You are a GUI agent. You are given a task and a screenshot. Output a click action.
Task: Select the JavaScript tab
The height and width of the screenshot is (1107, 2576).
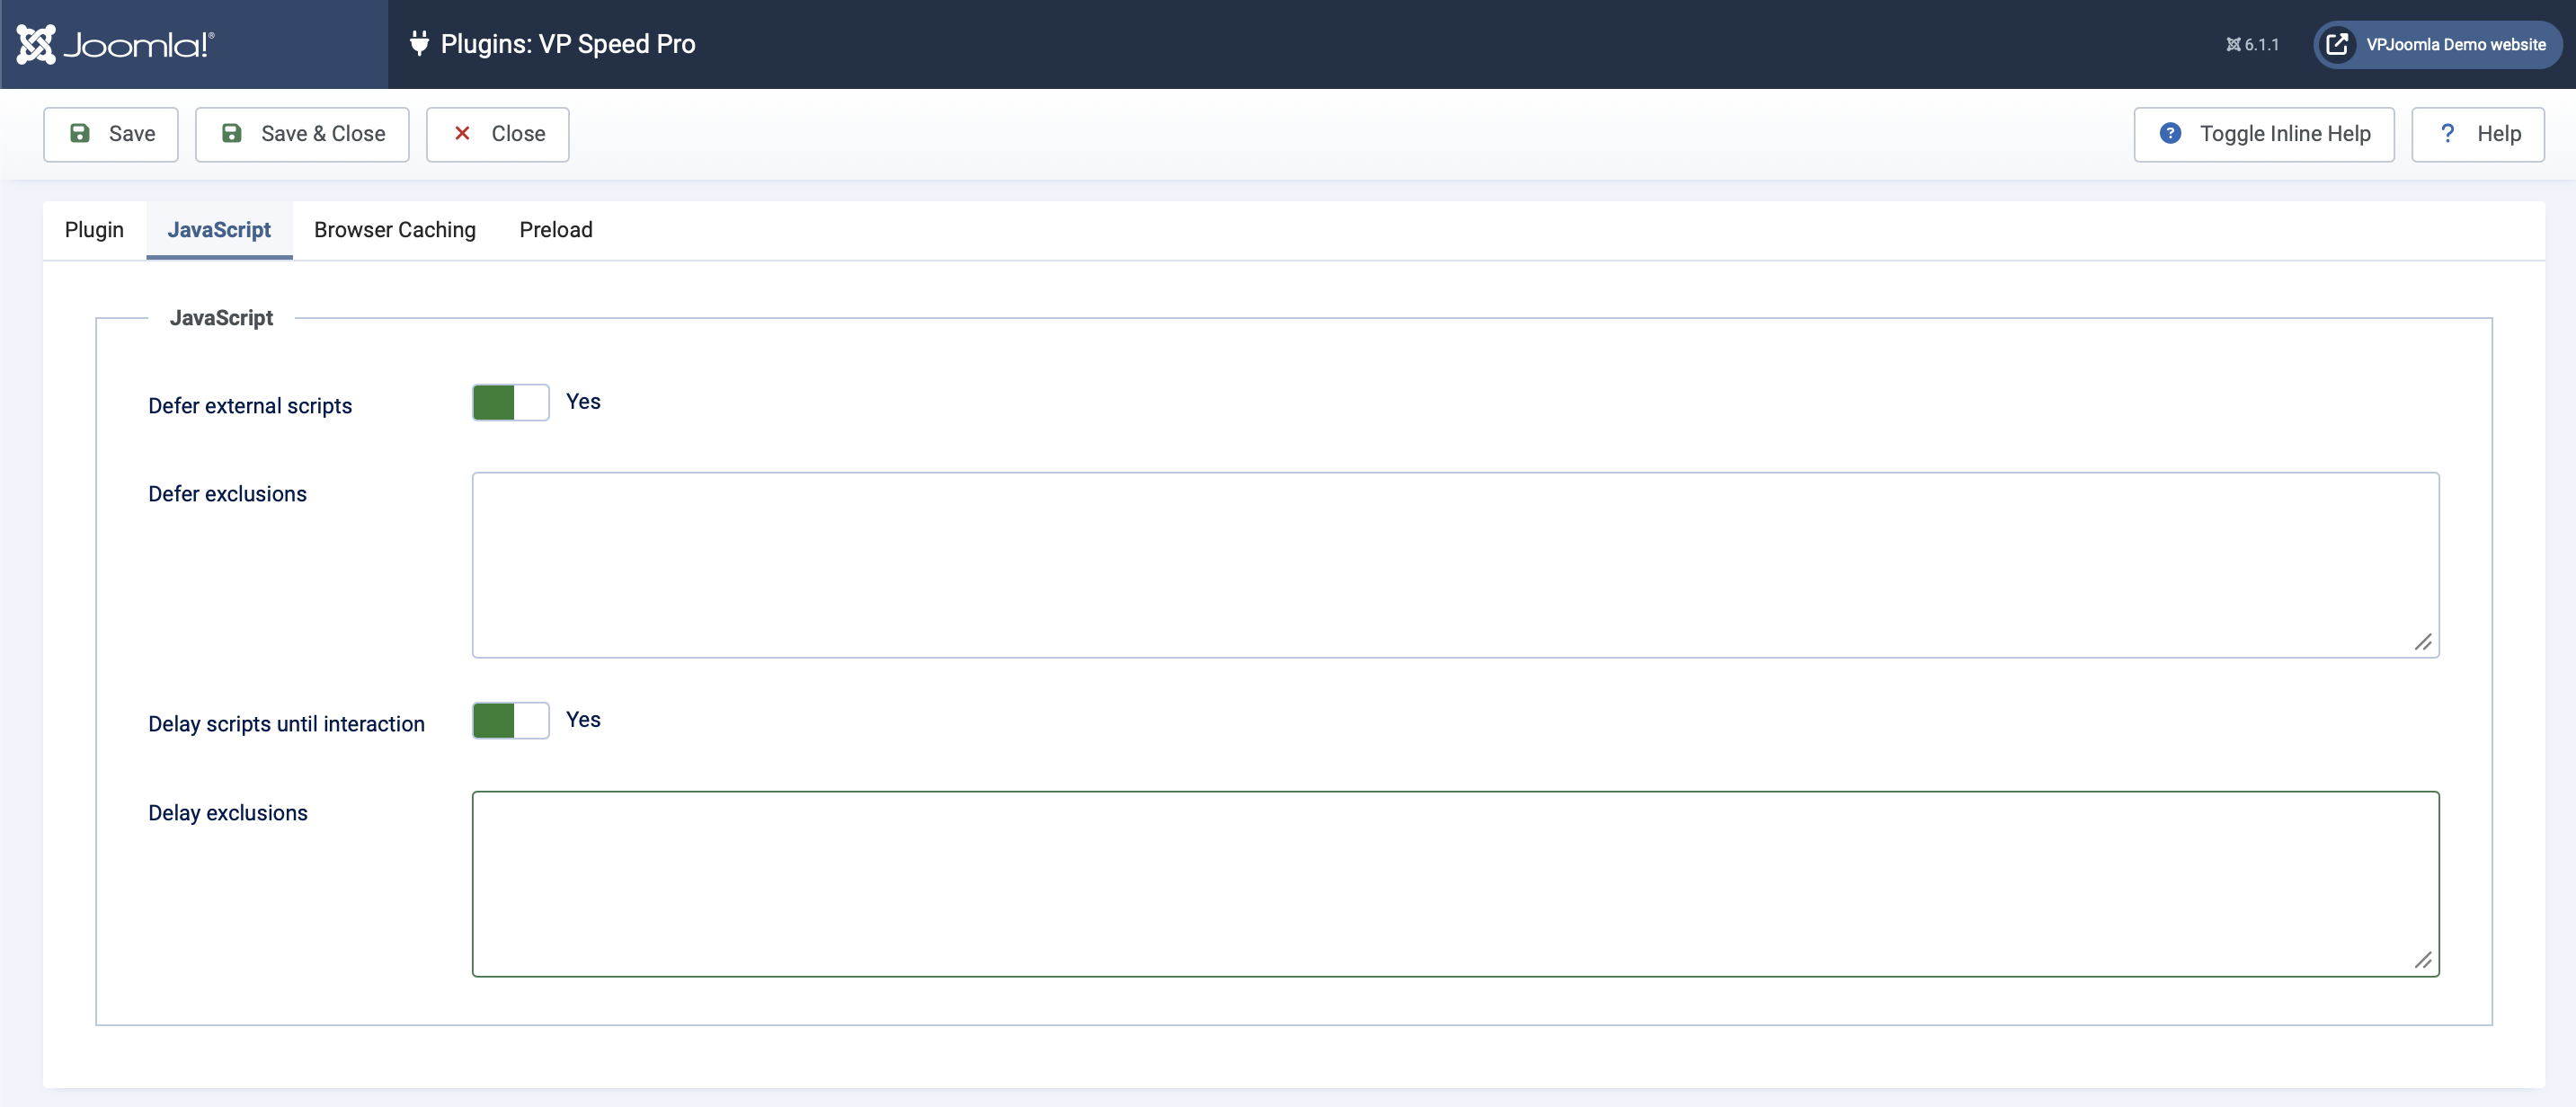pos(219,230)
